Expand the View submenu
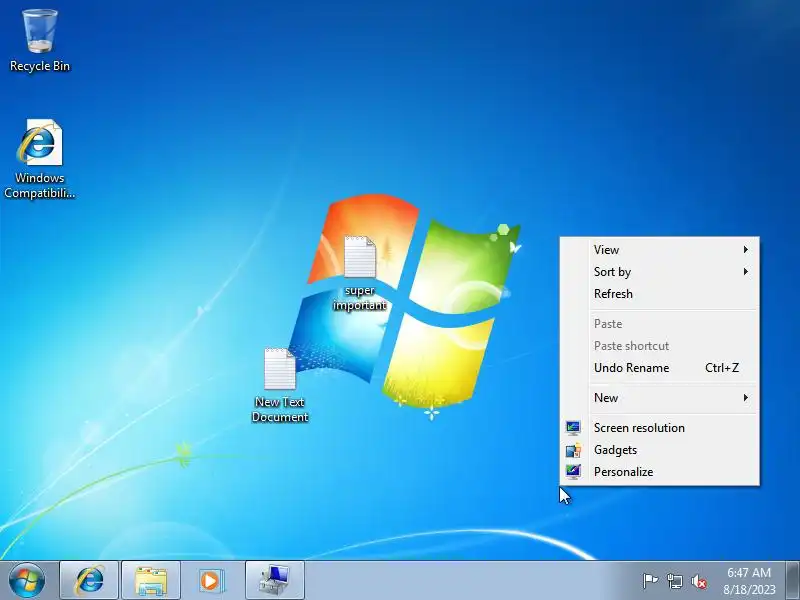Screen dimensions: 800x600 click(x=660, y=250)
